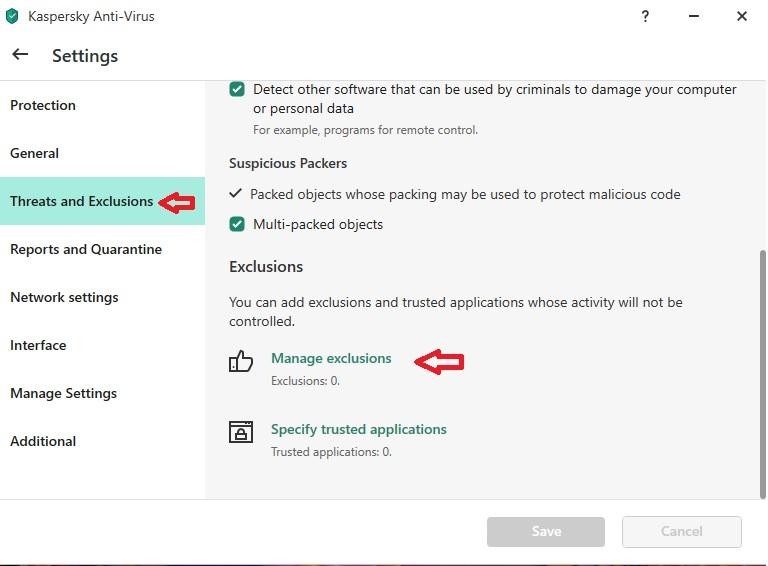
Task: Click the trusted applications window icon
Action: [241, 432]
